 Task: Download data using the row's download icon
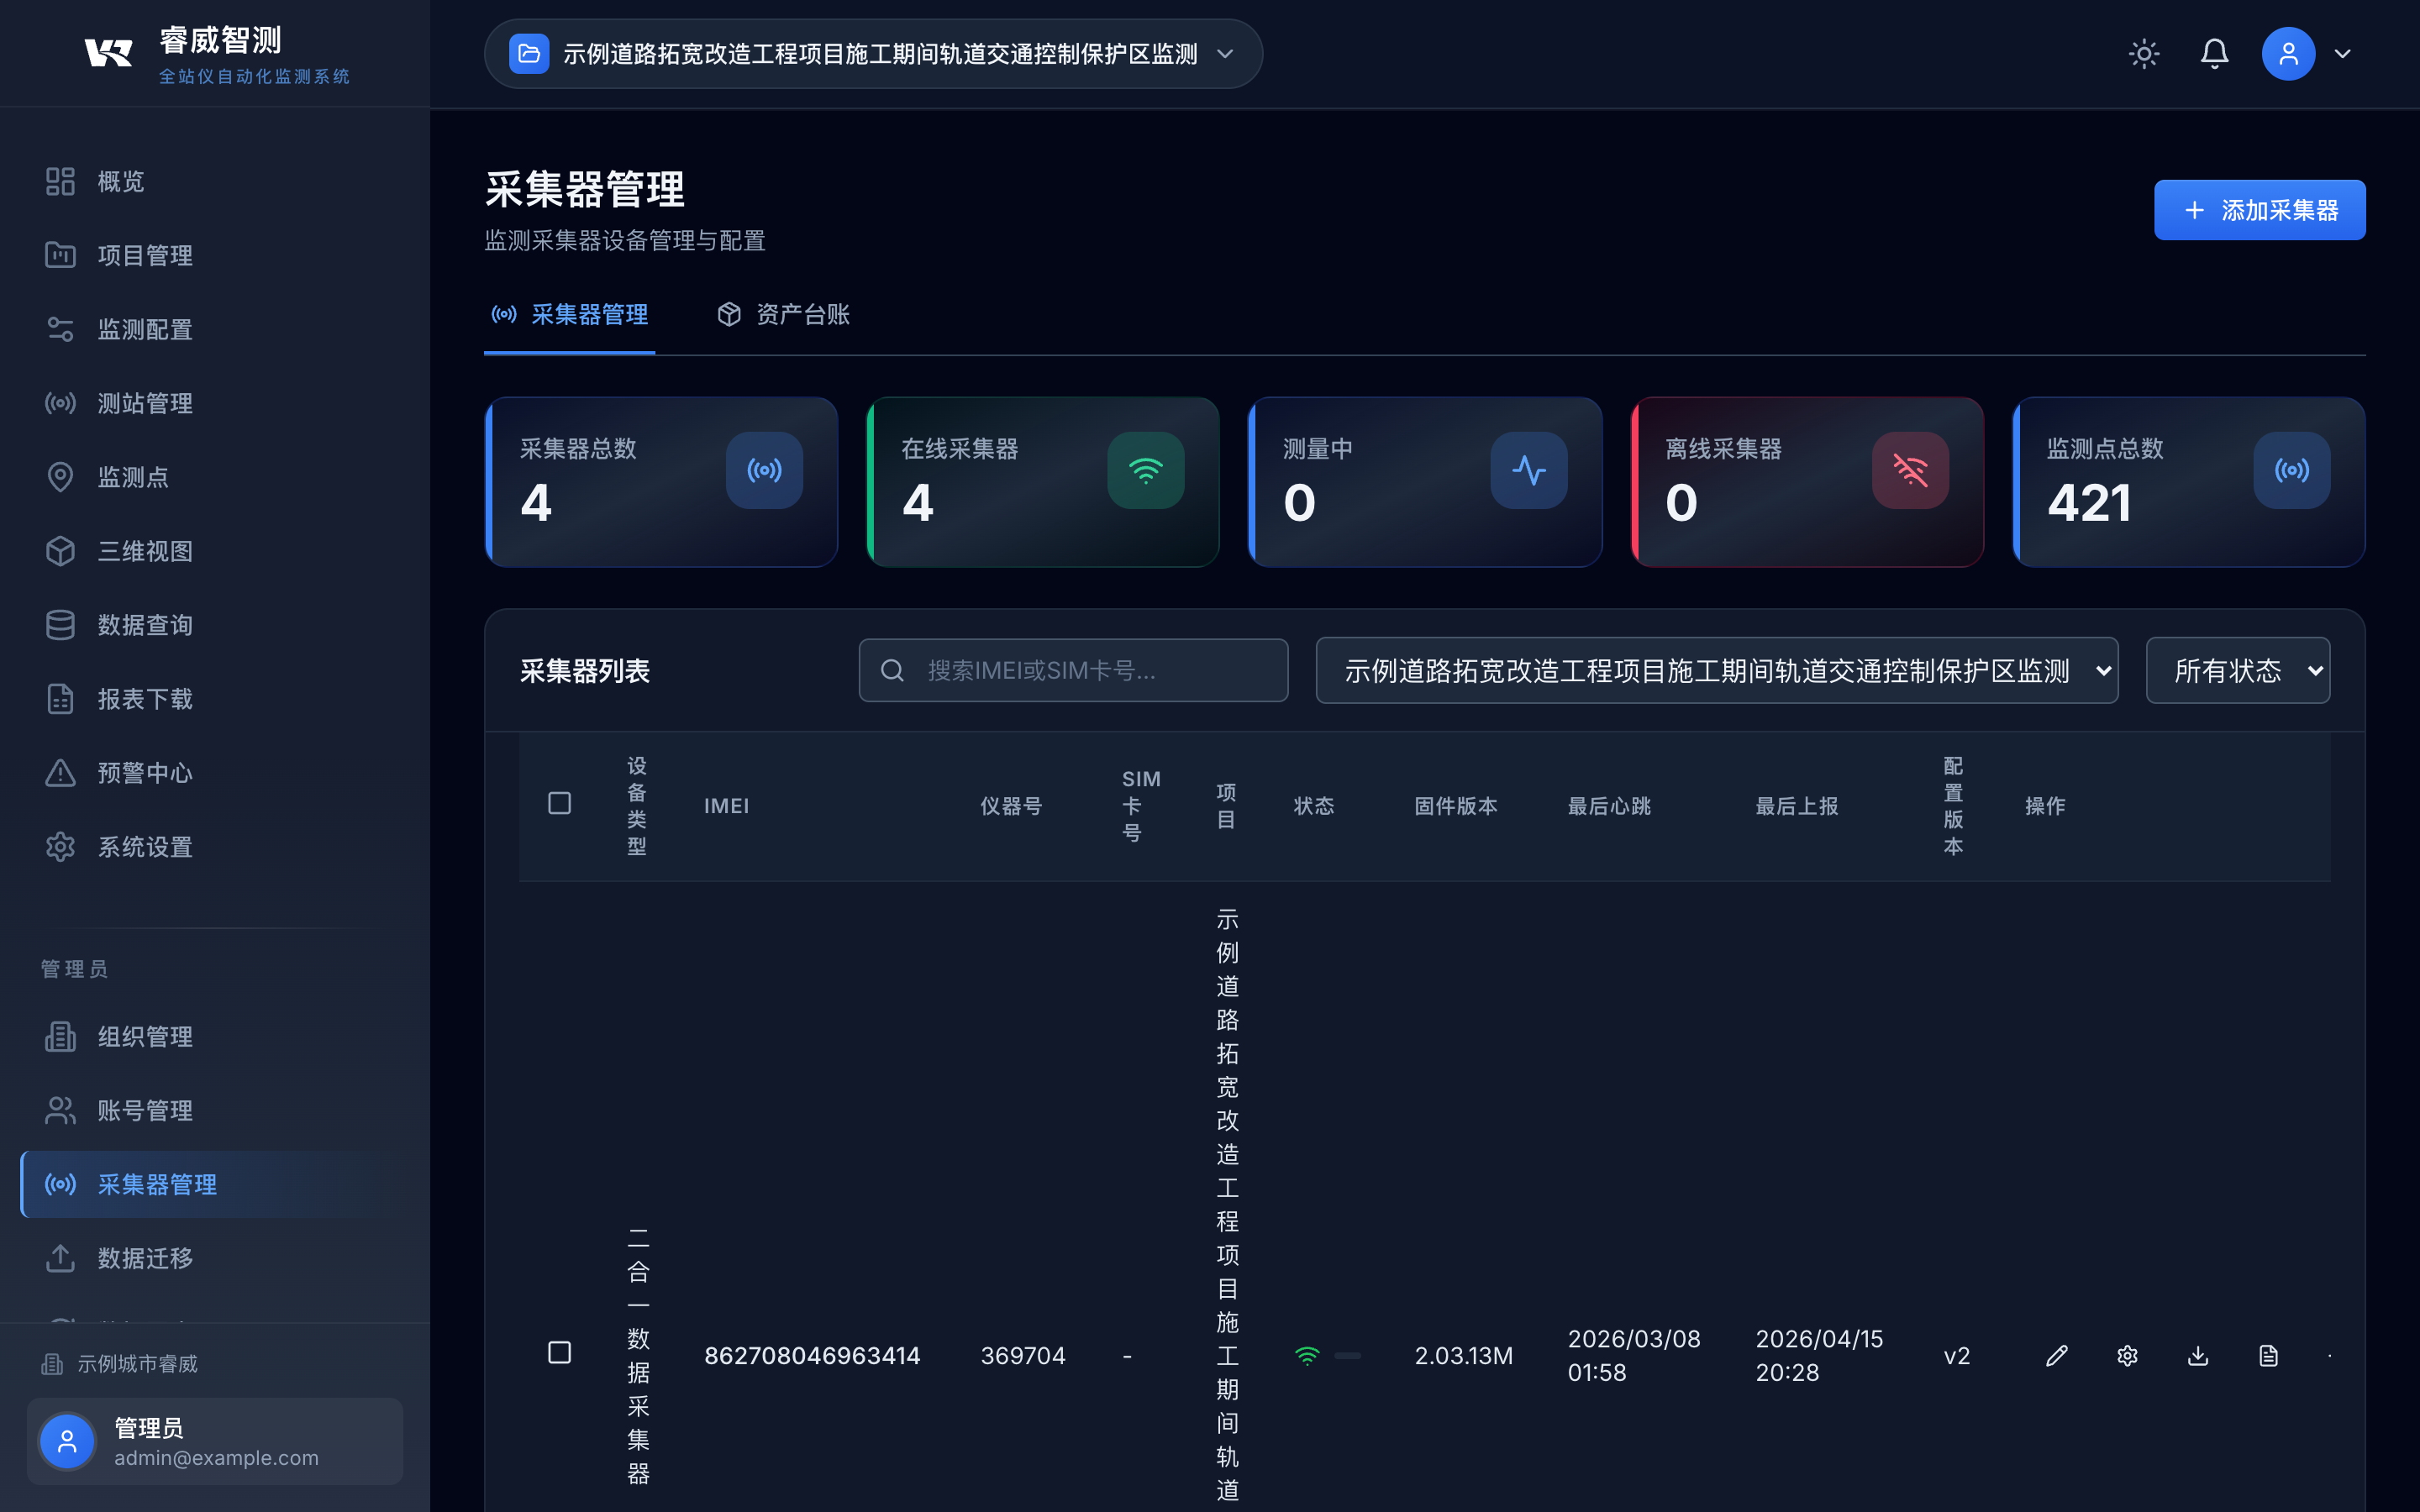click(x=2197, y=1355)
